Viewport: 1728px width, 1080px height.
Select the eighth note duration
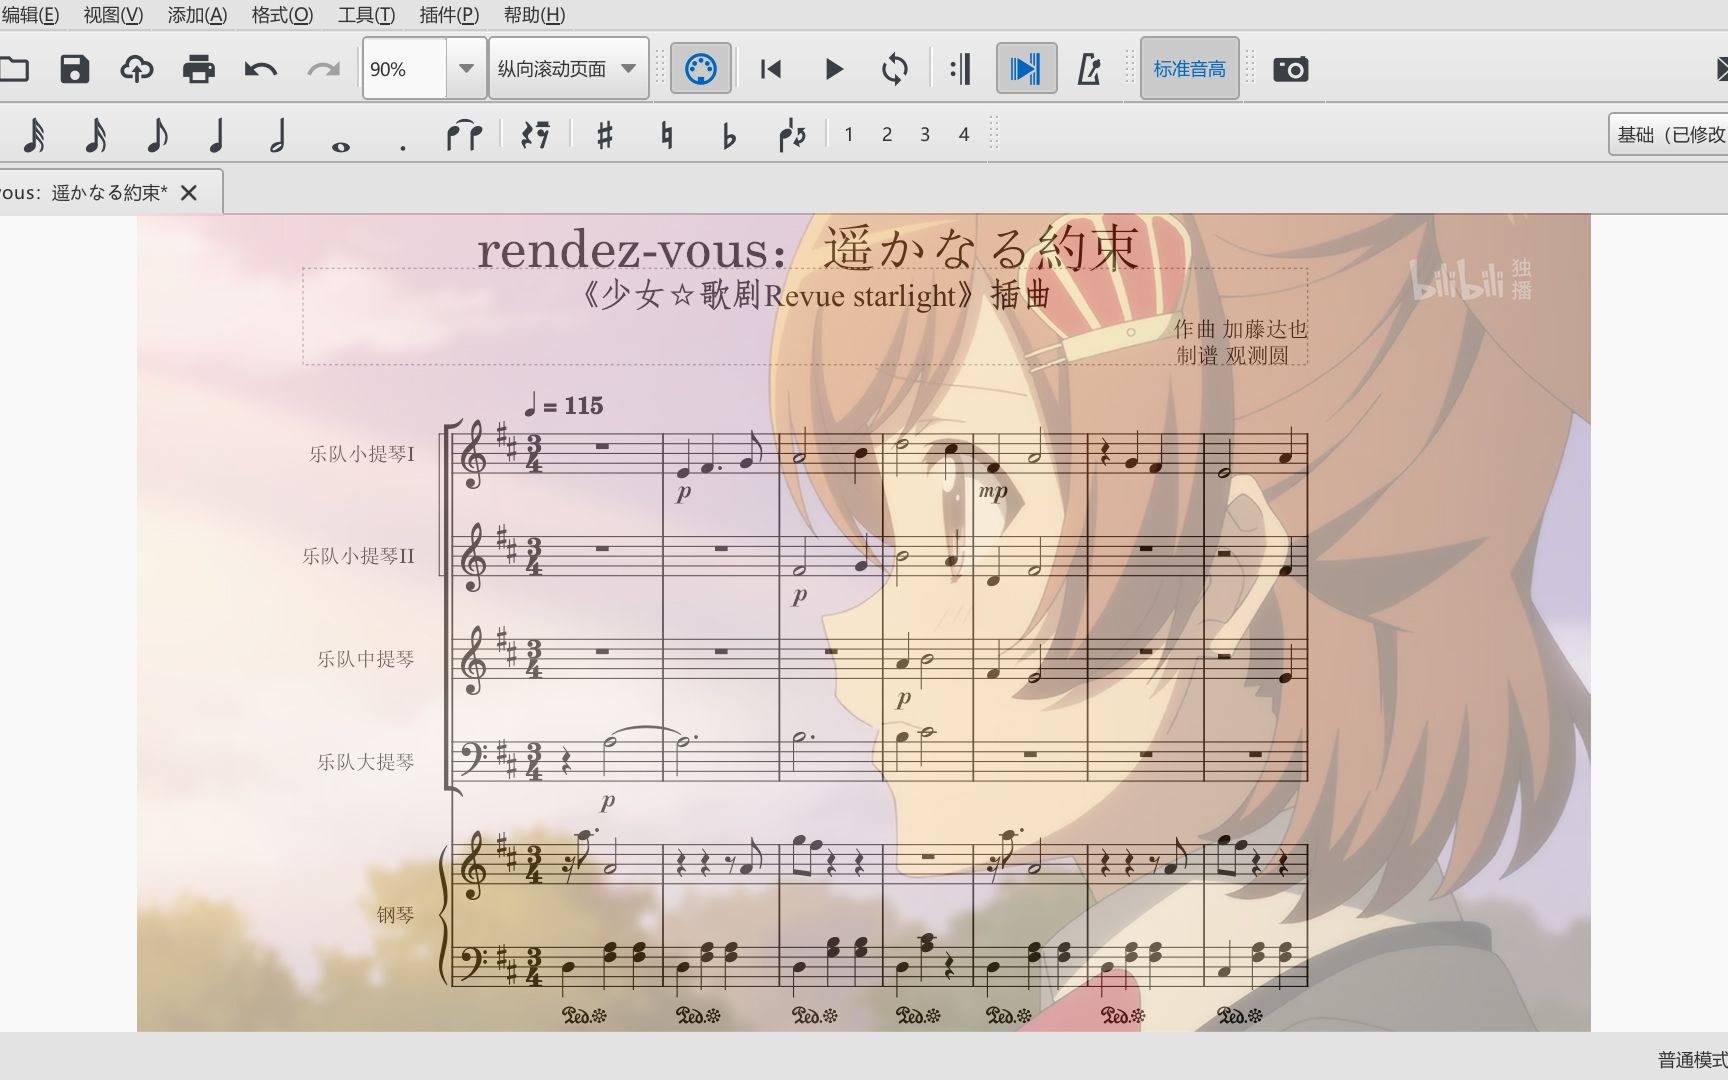pyautogui.click(x=157, y=135)
